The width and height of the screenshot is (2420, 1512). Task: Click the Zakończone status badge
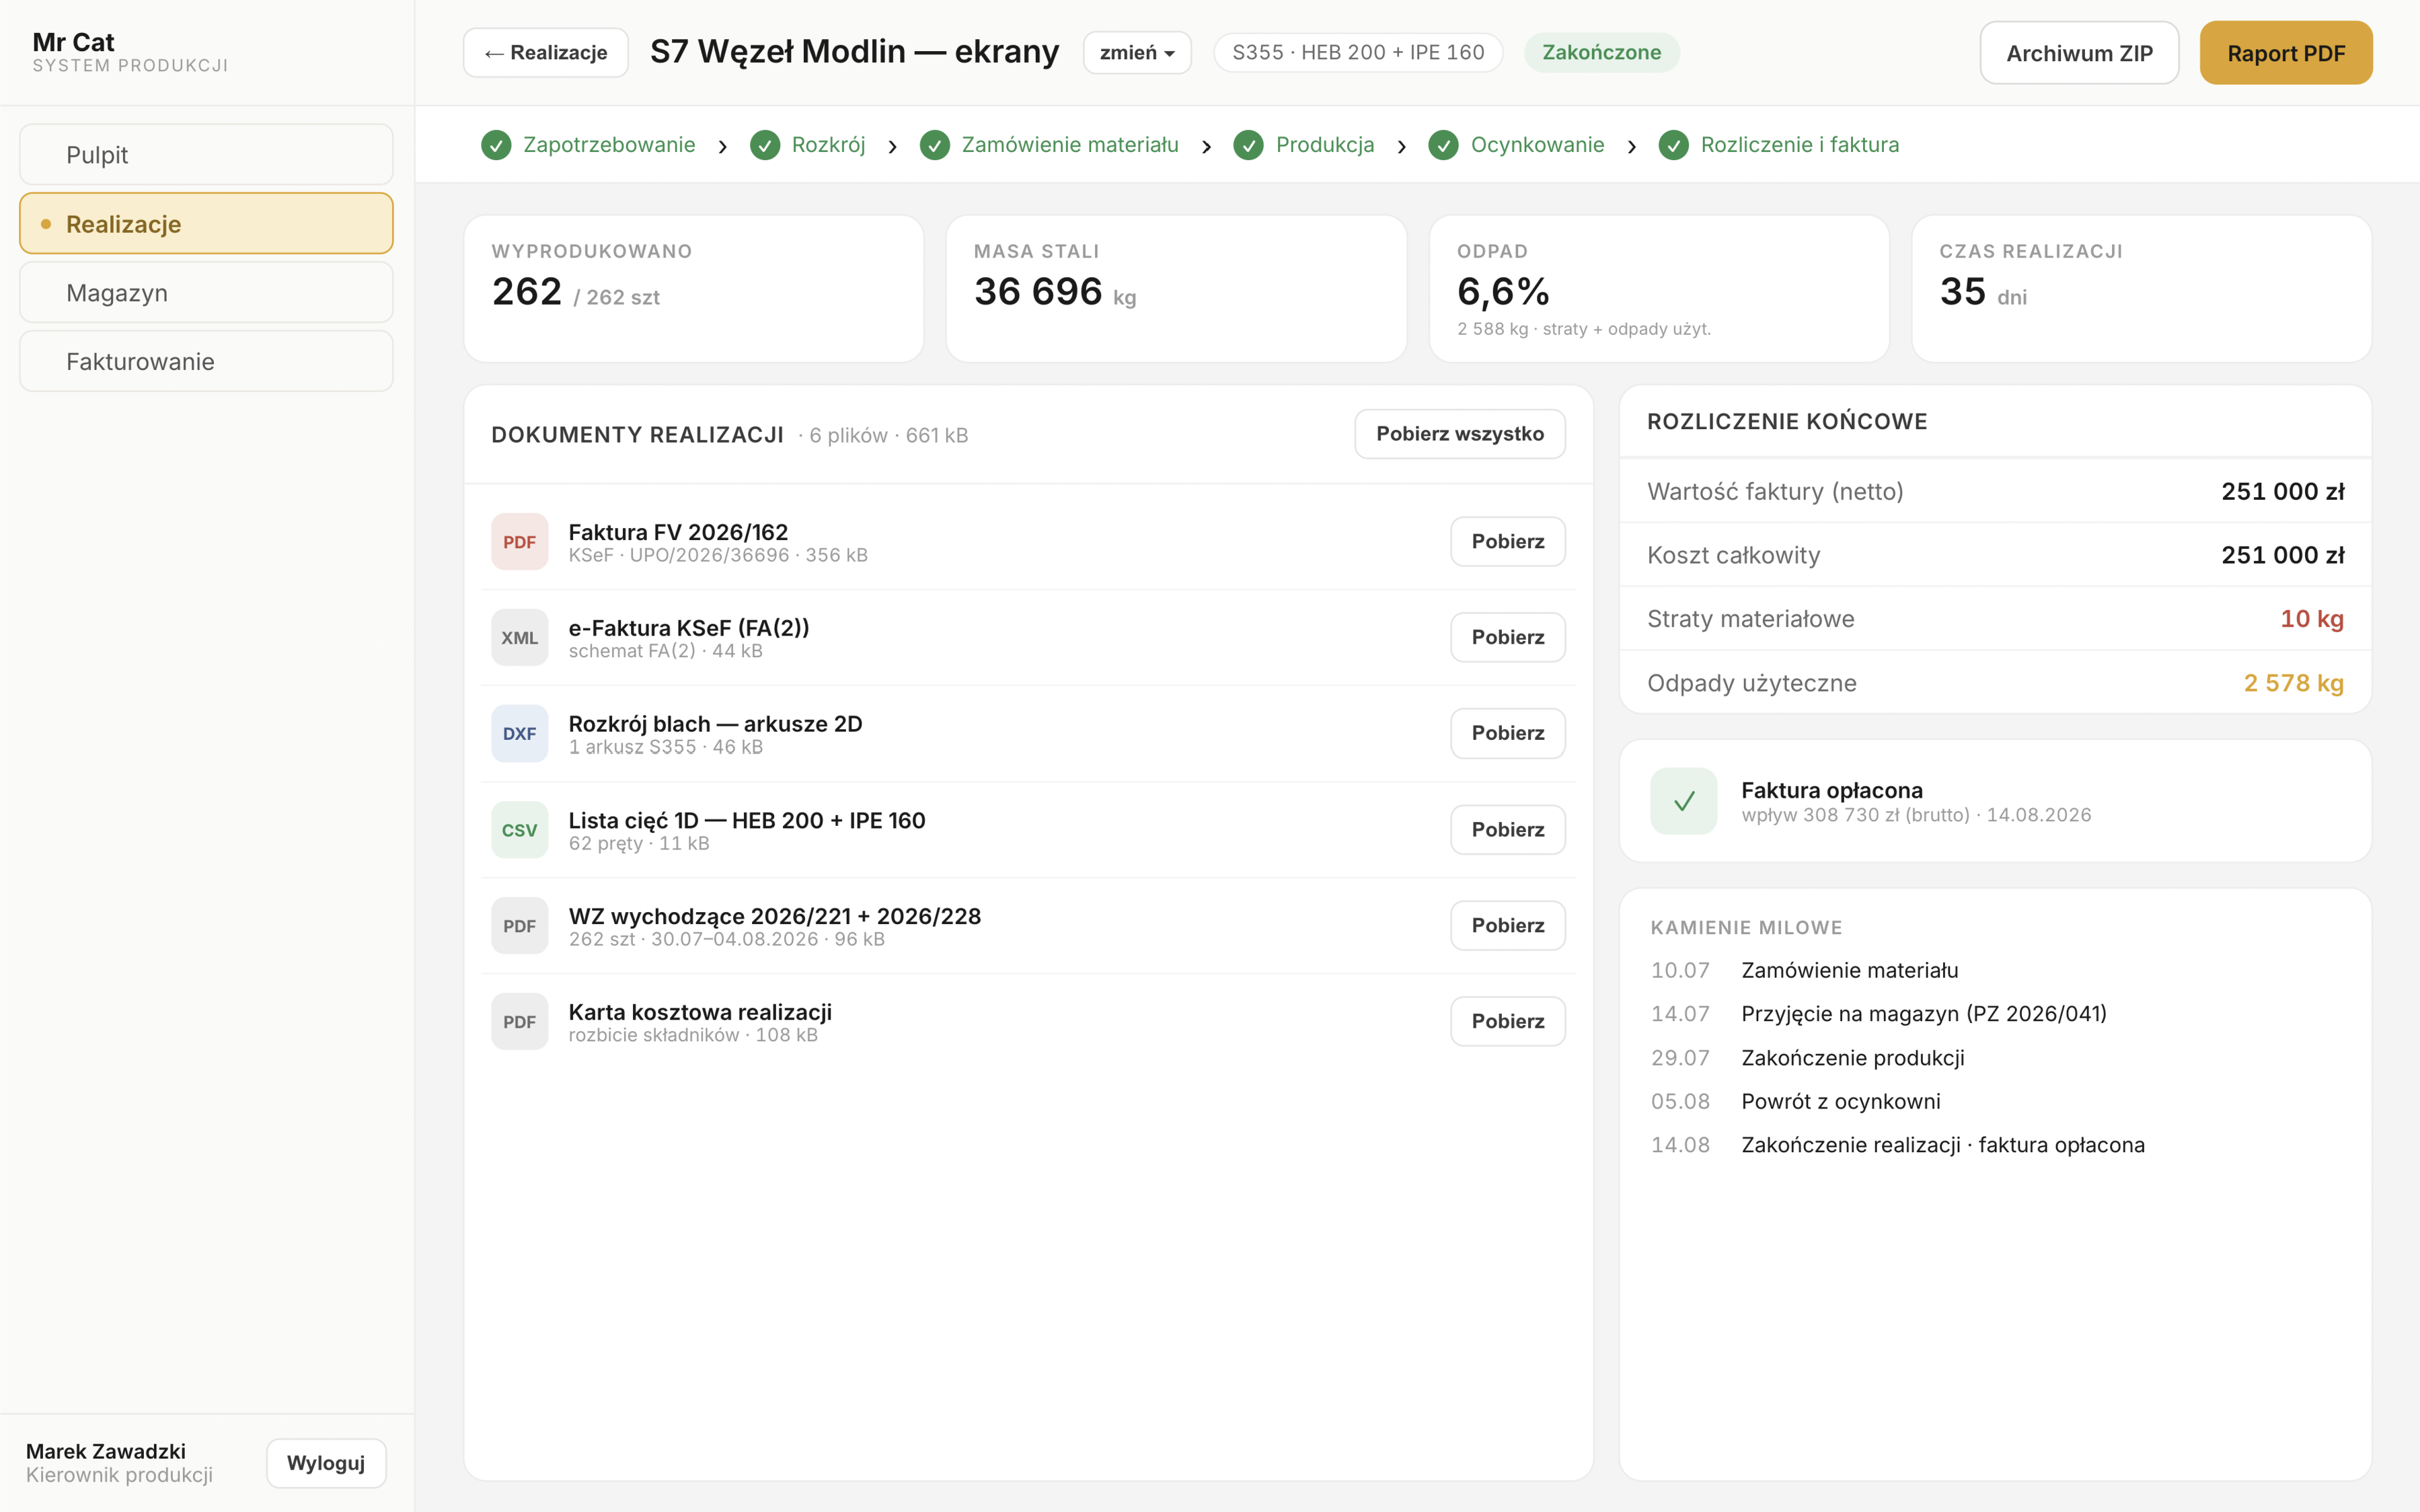pos(1601,52)
